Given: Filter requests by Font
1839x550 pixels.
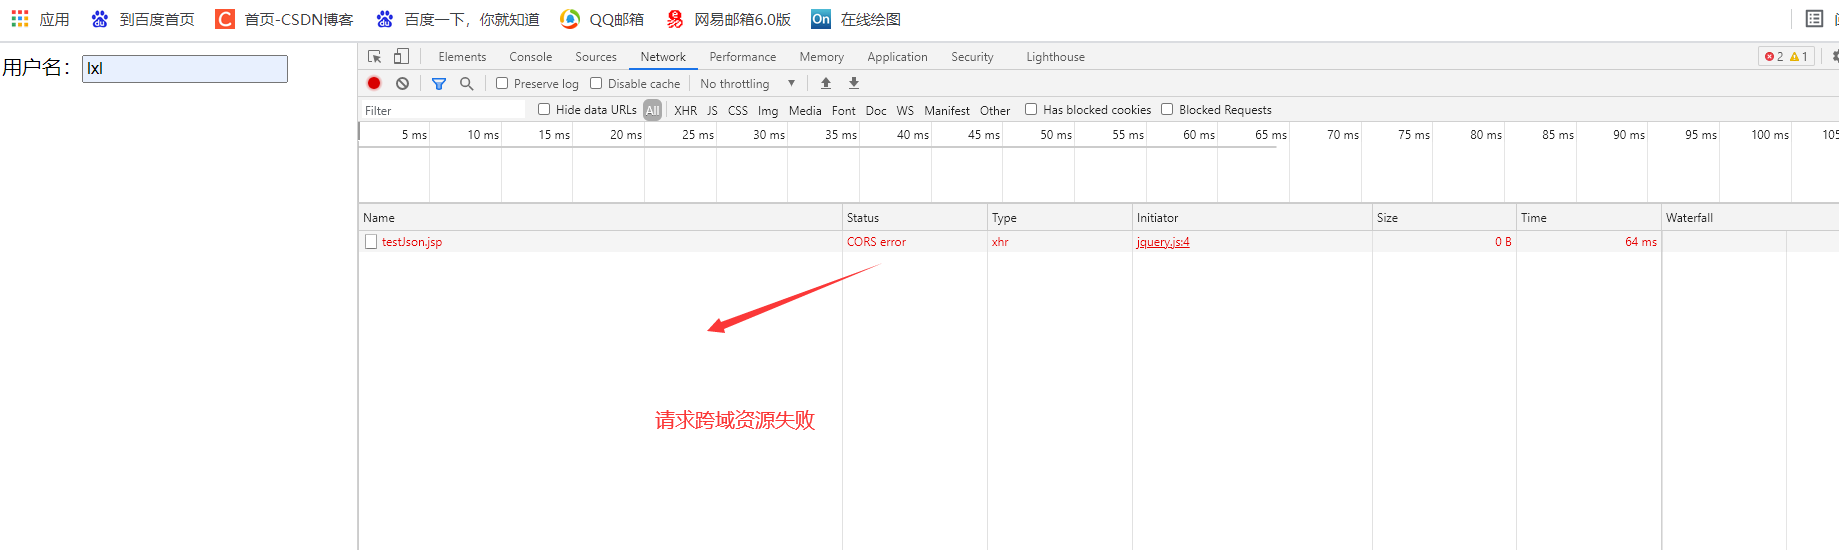Looking at the screenshot, I should [844, 111].
